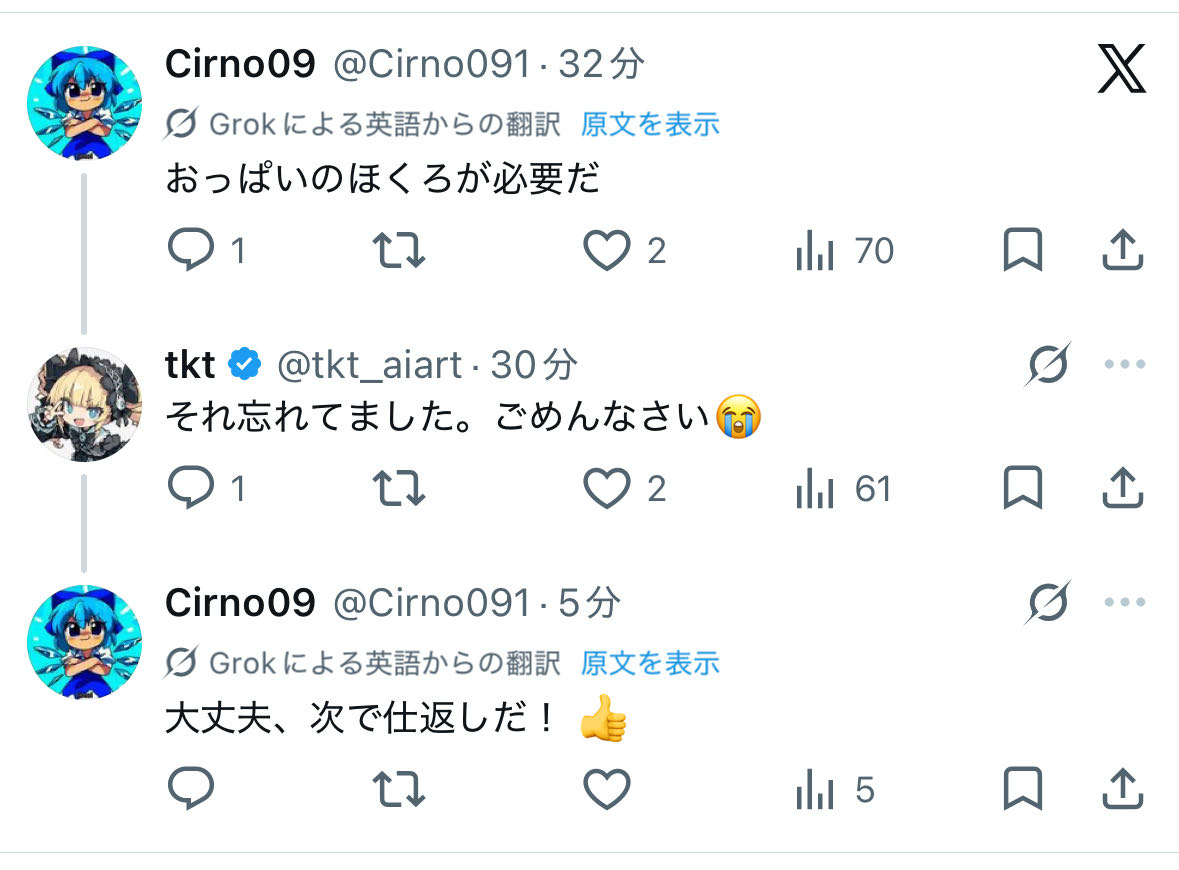Like the first Cirno09 post

coord(607,250)
